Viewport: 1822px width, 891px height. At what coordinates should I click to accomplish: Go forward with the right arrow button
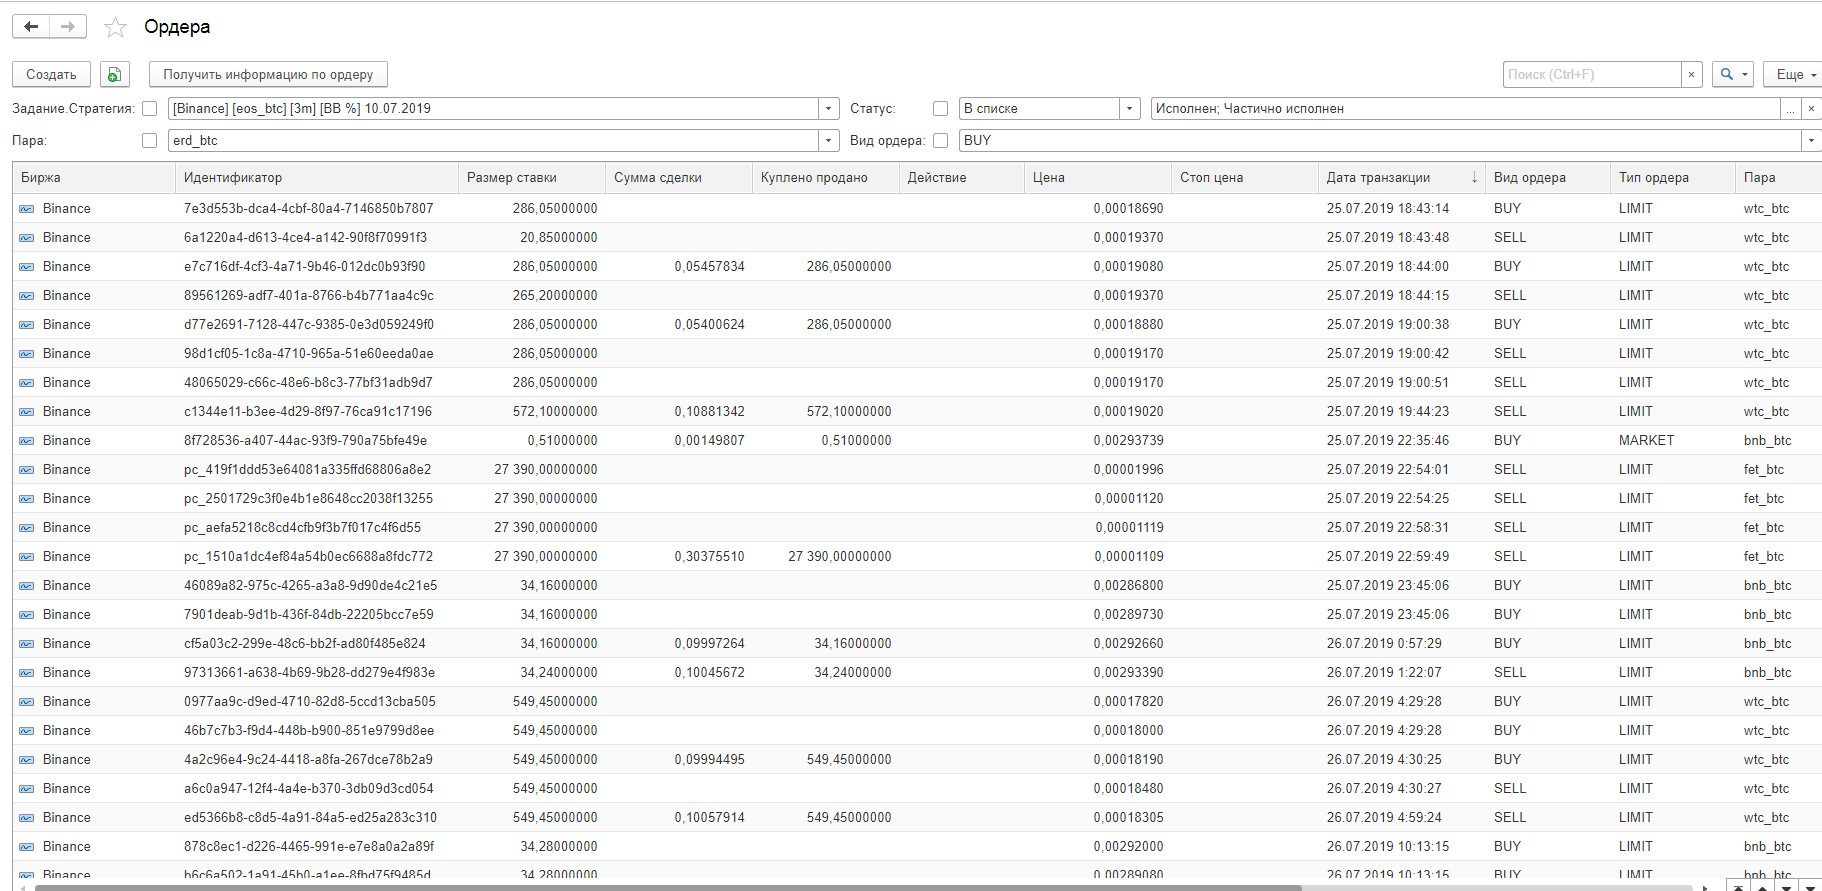68,27
